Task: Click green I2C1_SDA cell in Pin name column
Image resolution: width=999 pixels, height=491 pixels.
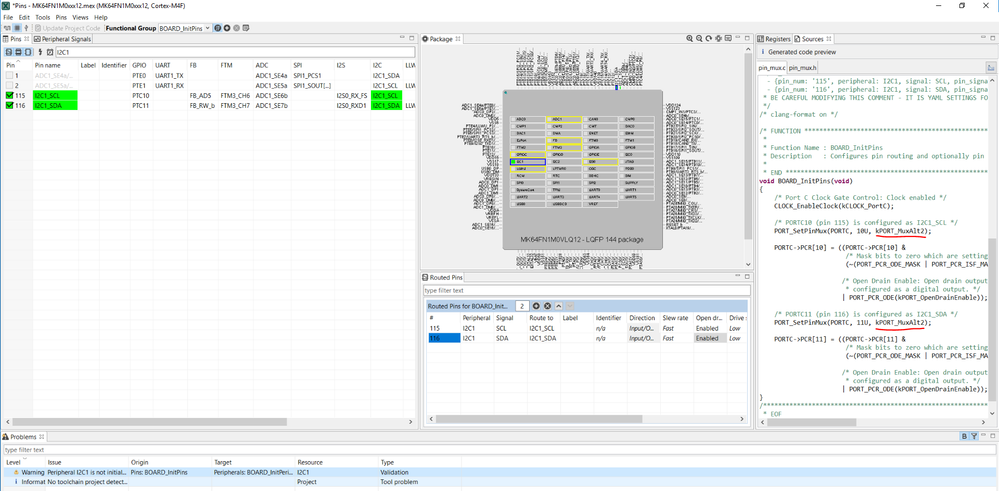Action: click(x=55, y=105)
